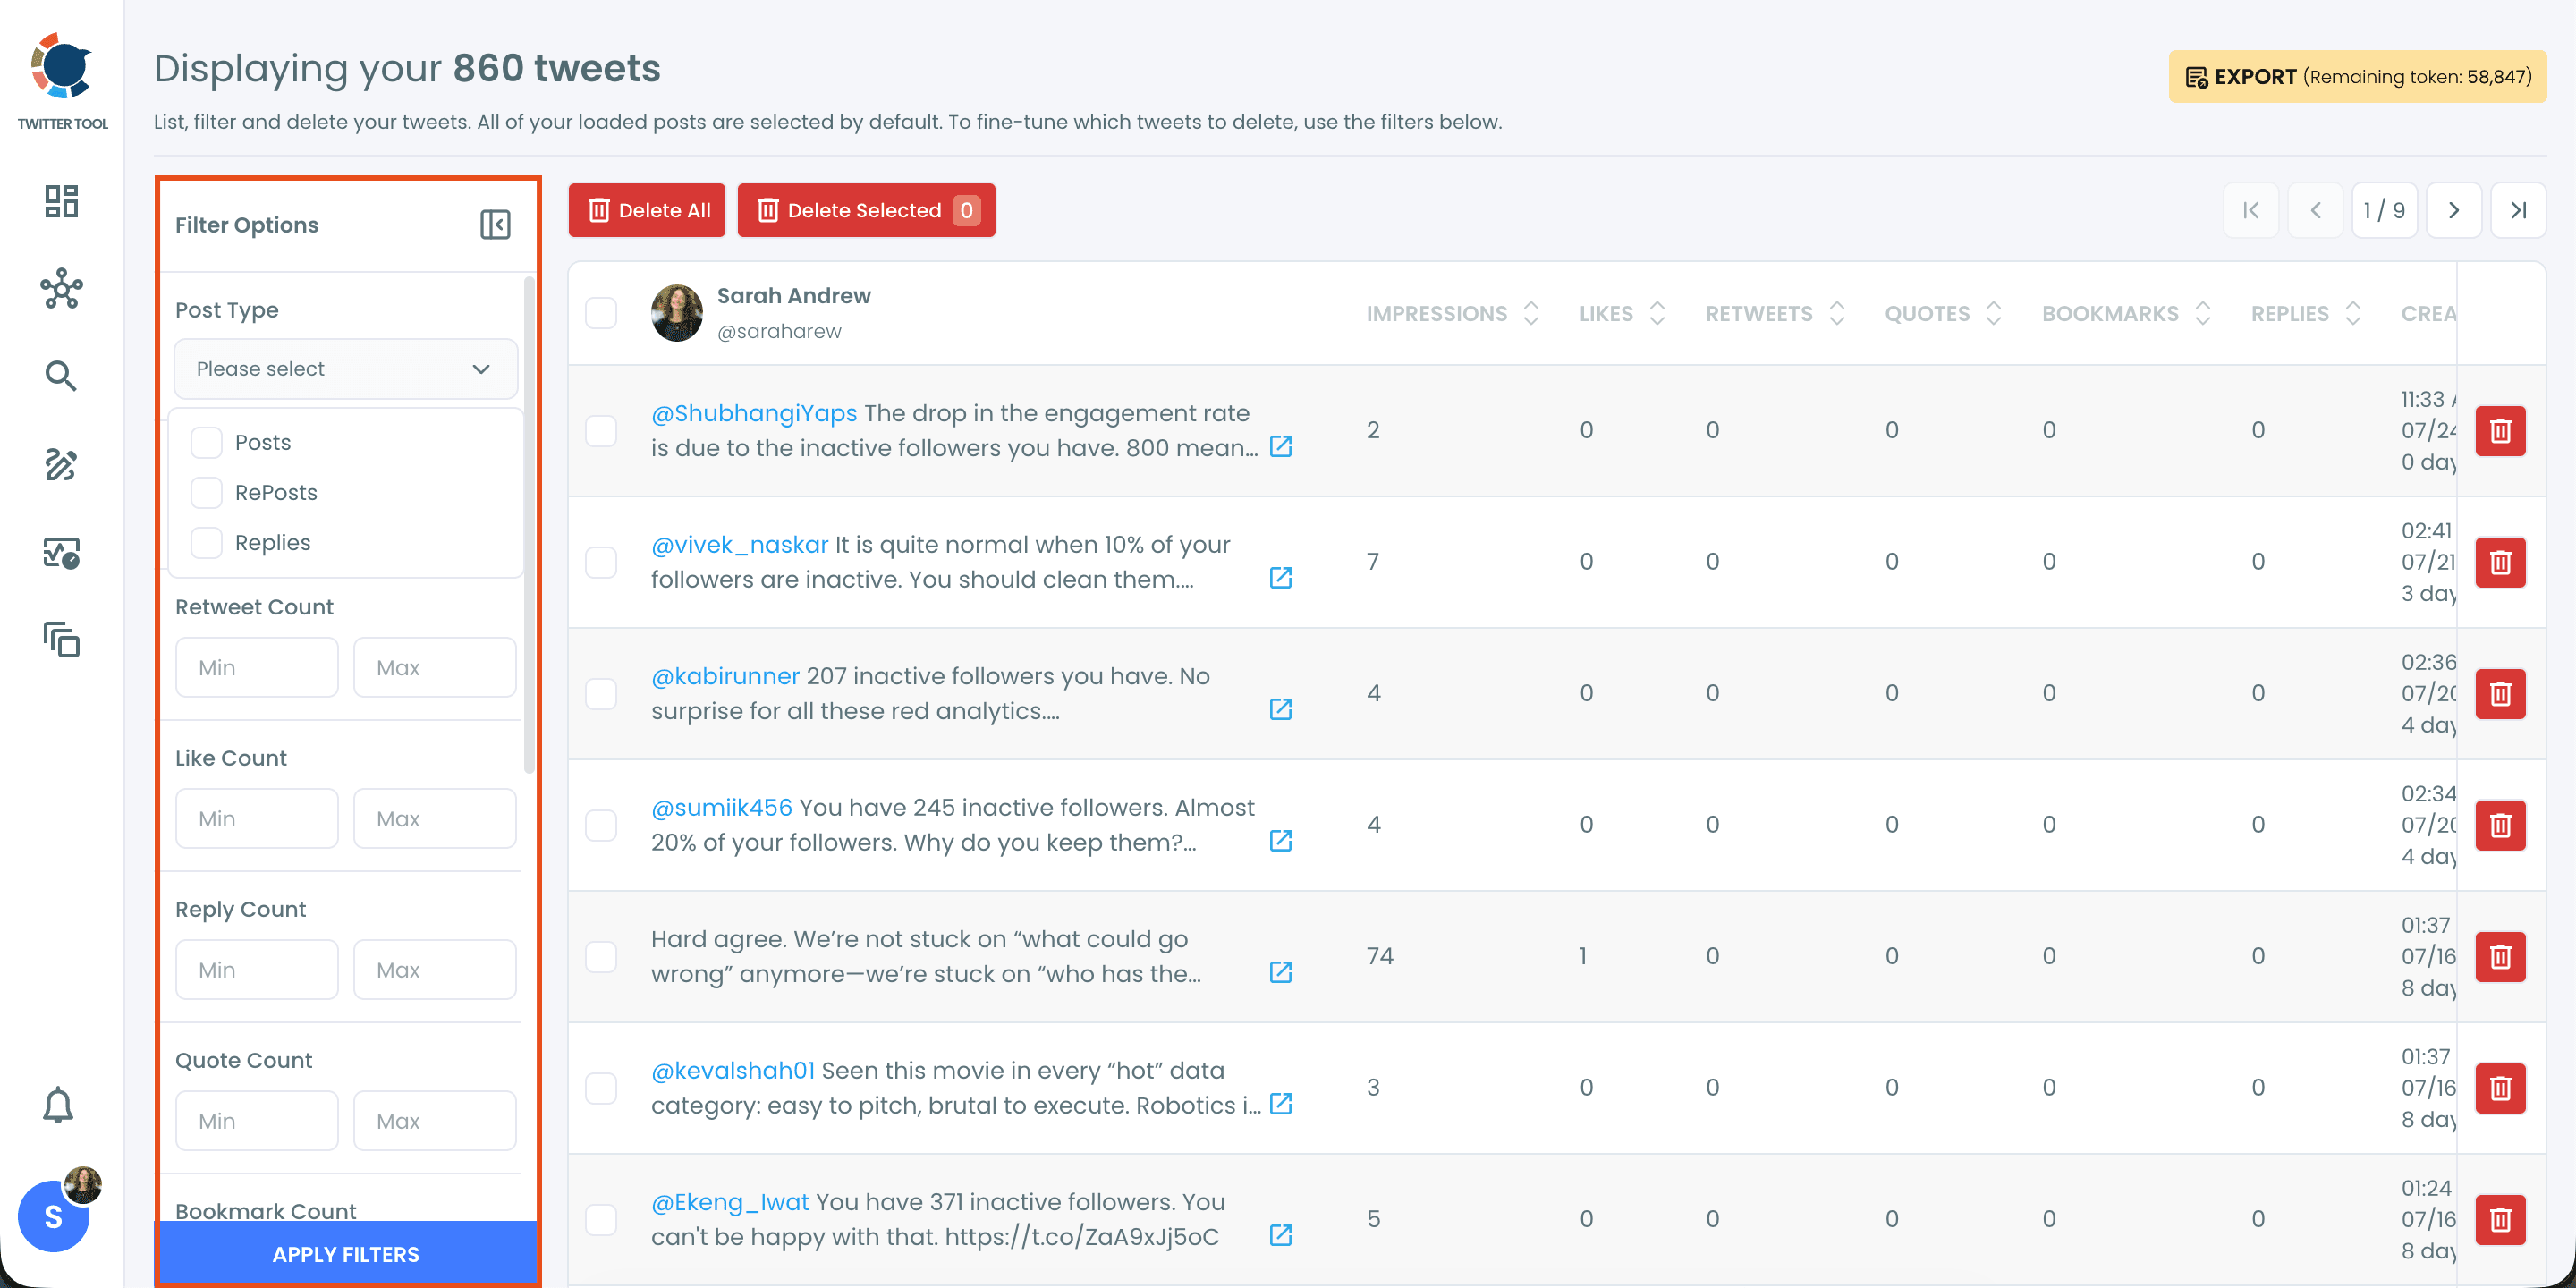
Task: Collapse the Filter Options panel
Action: click(495, 224)
